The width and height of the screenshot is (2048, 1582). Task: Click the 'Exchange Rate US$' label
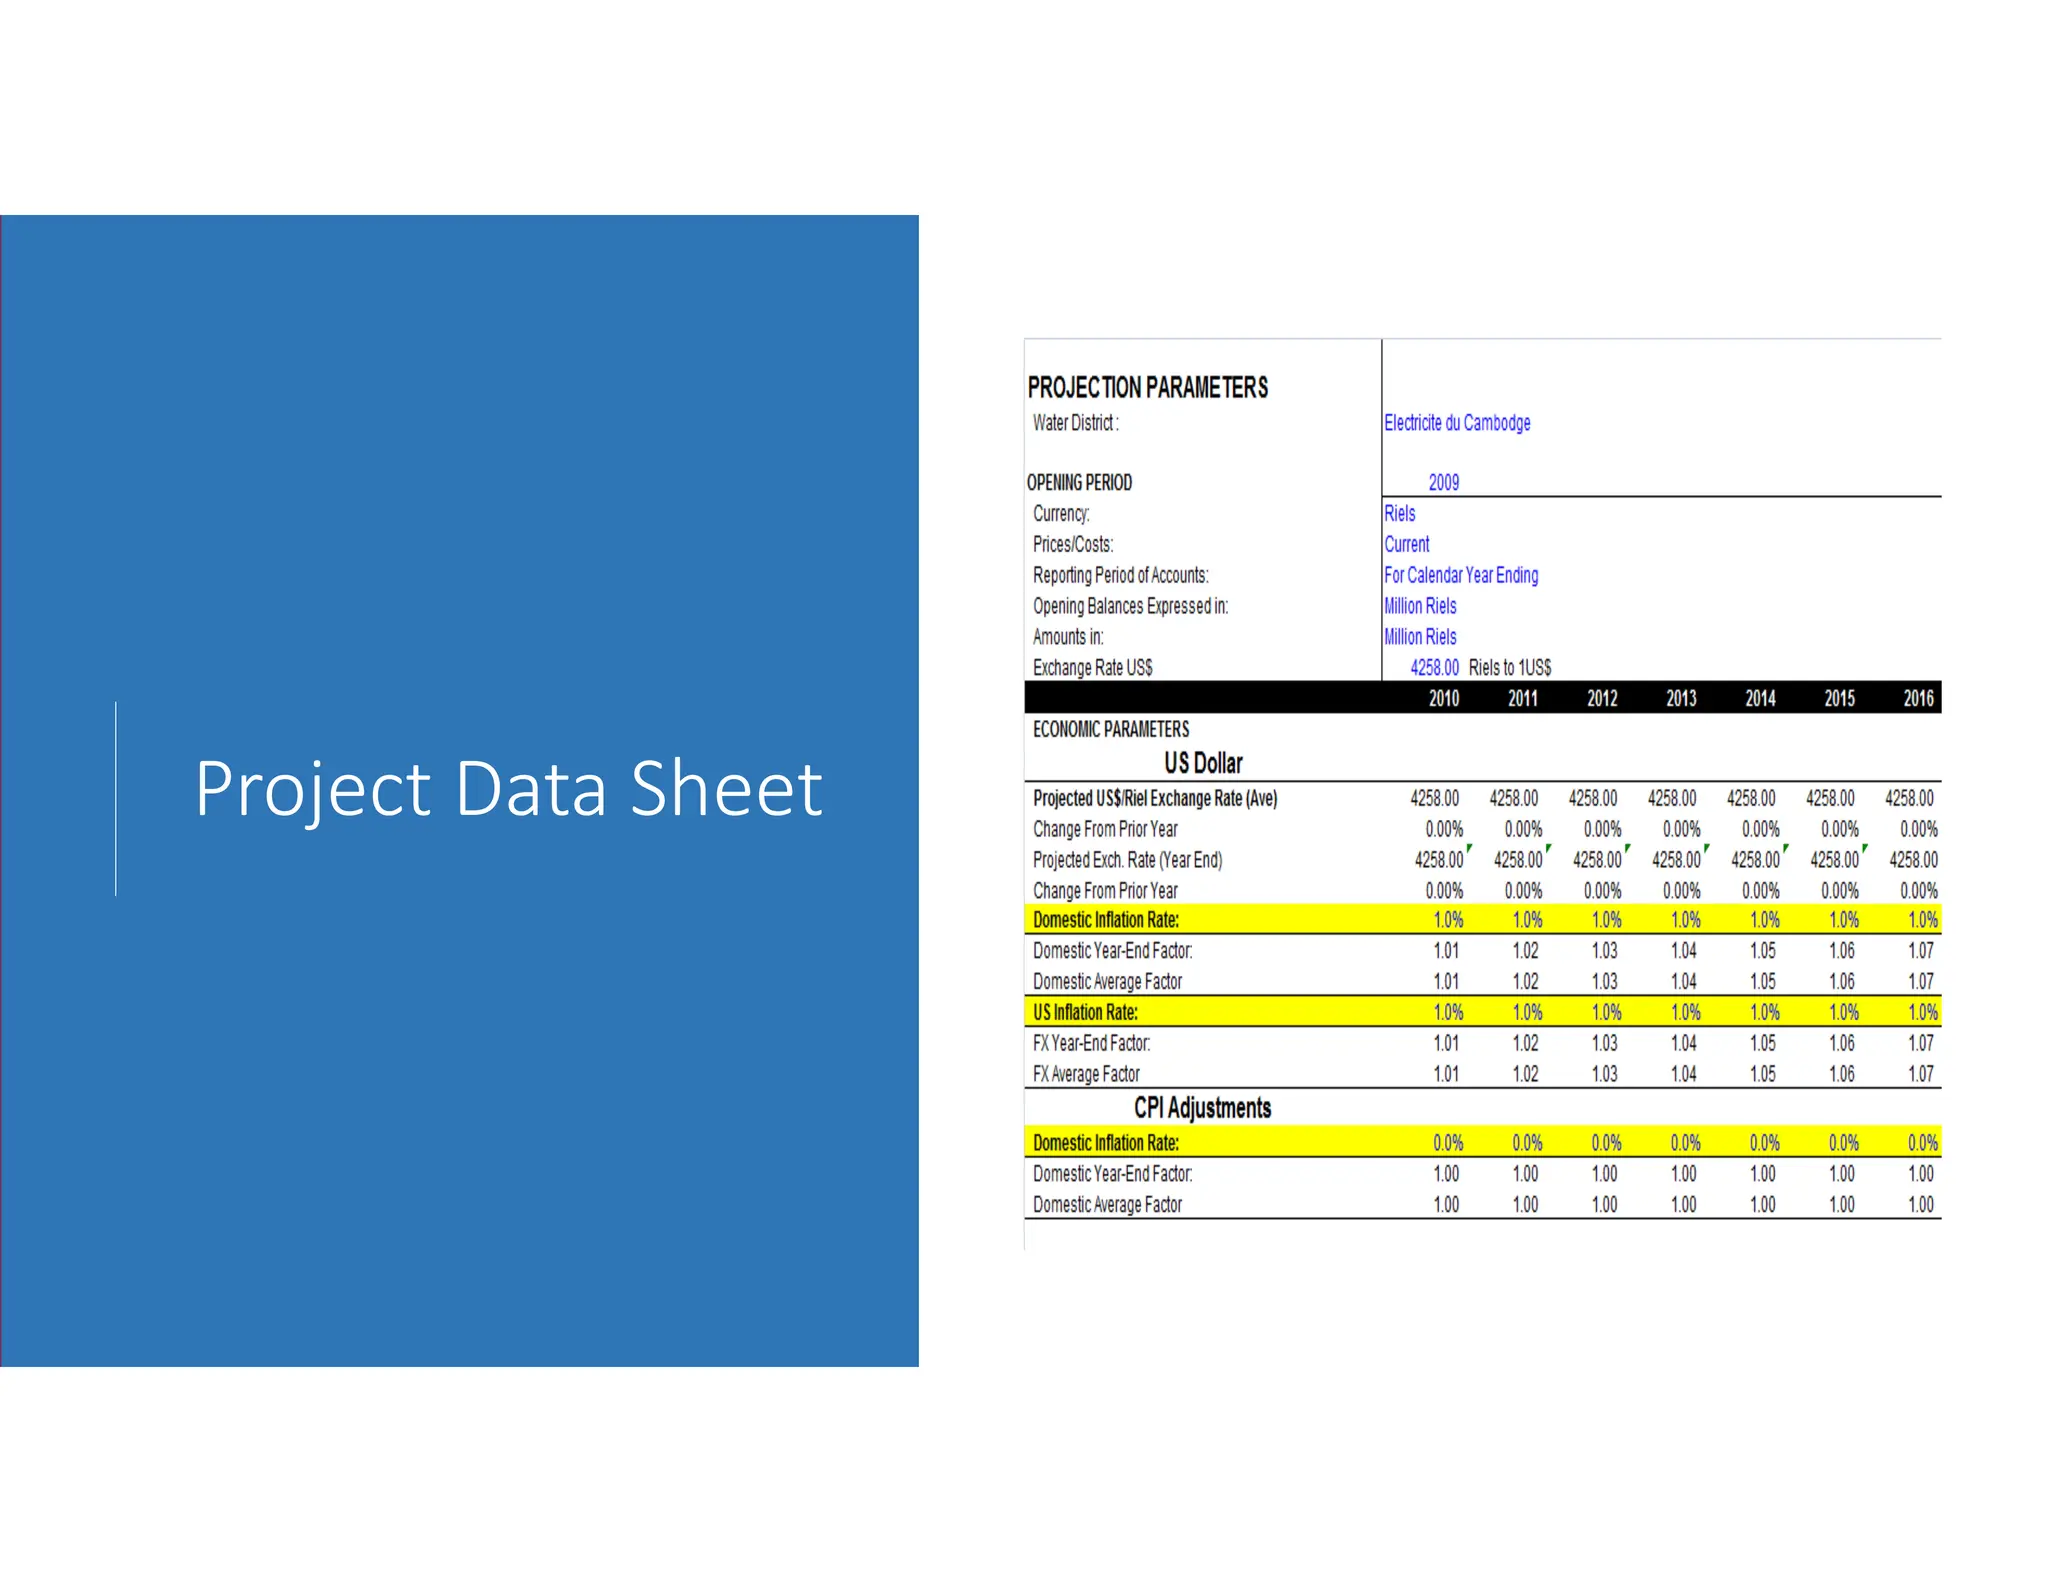pyautogui.click(x=1093, y=668)
